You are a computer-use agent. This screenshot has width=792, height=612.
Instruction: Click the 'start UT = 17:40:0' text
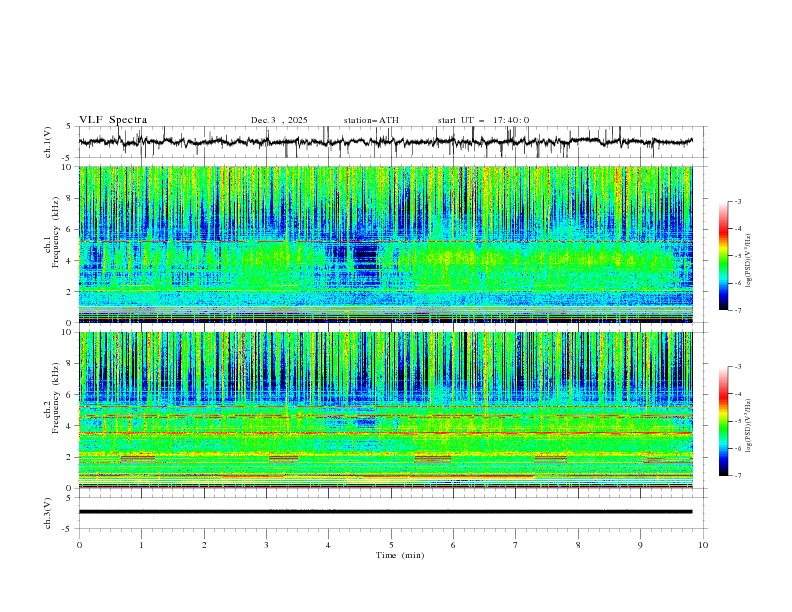click(x=483, y=120)
